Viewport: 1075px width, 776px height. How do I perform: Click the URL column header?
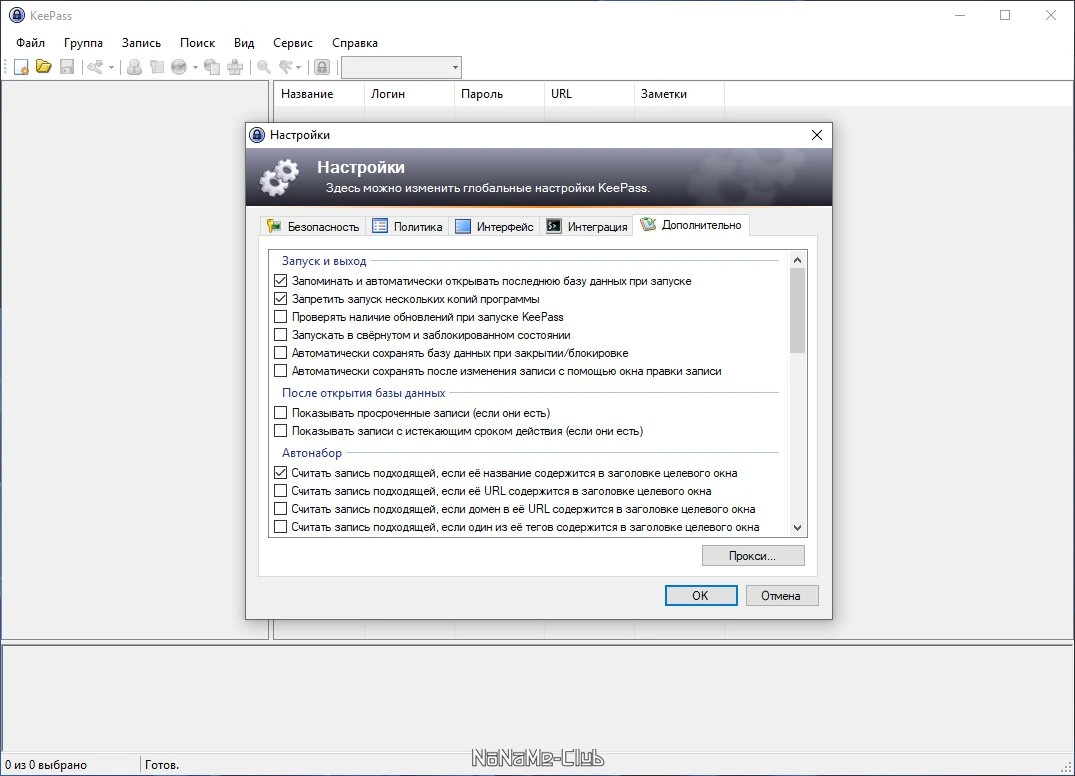point(589,94)
